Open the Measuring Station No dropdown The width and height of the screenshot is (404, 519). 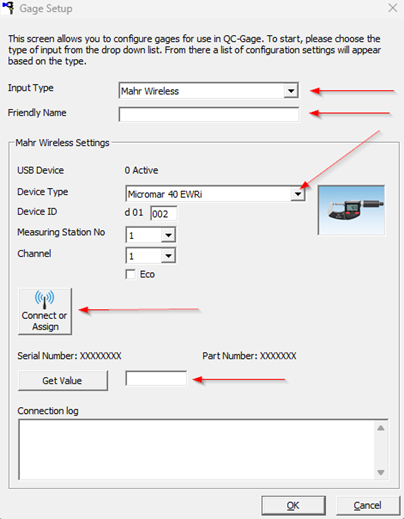pos(168,235)
